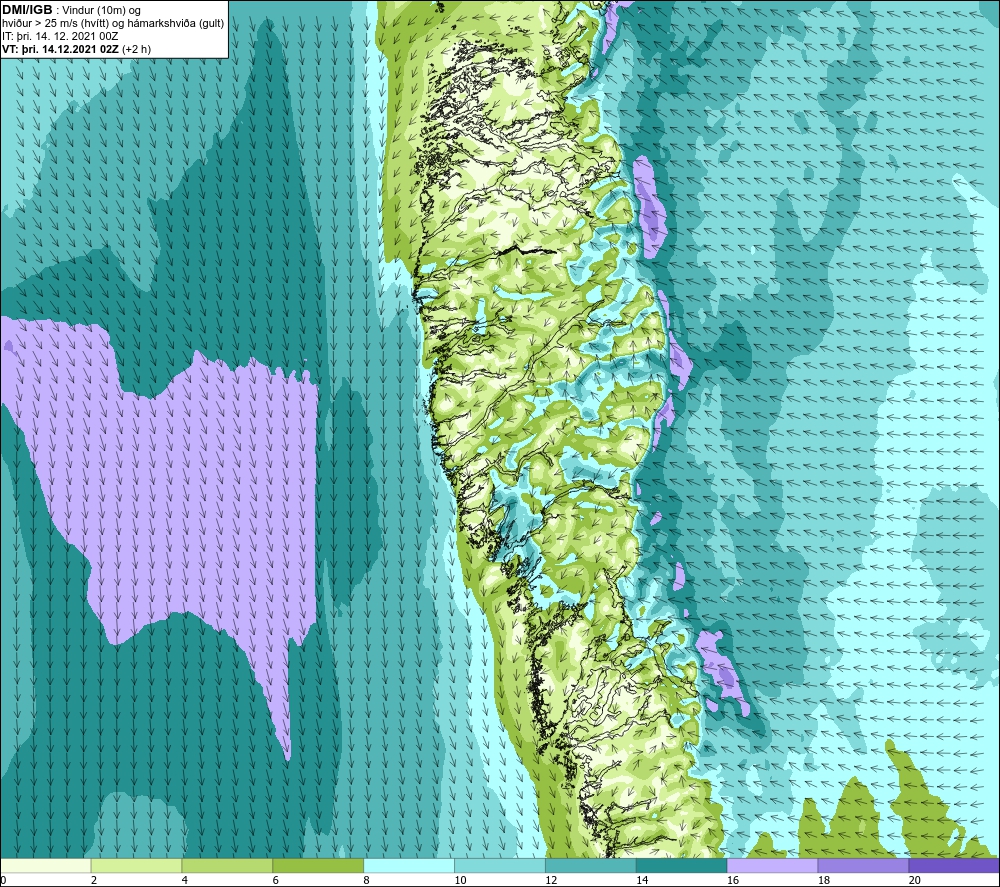This screenshot has height=887, width=1000.
Task: Click the legend tick label '4'
Action: 185,880
